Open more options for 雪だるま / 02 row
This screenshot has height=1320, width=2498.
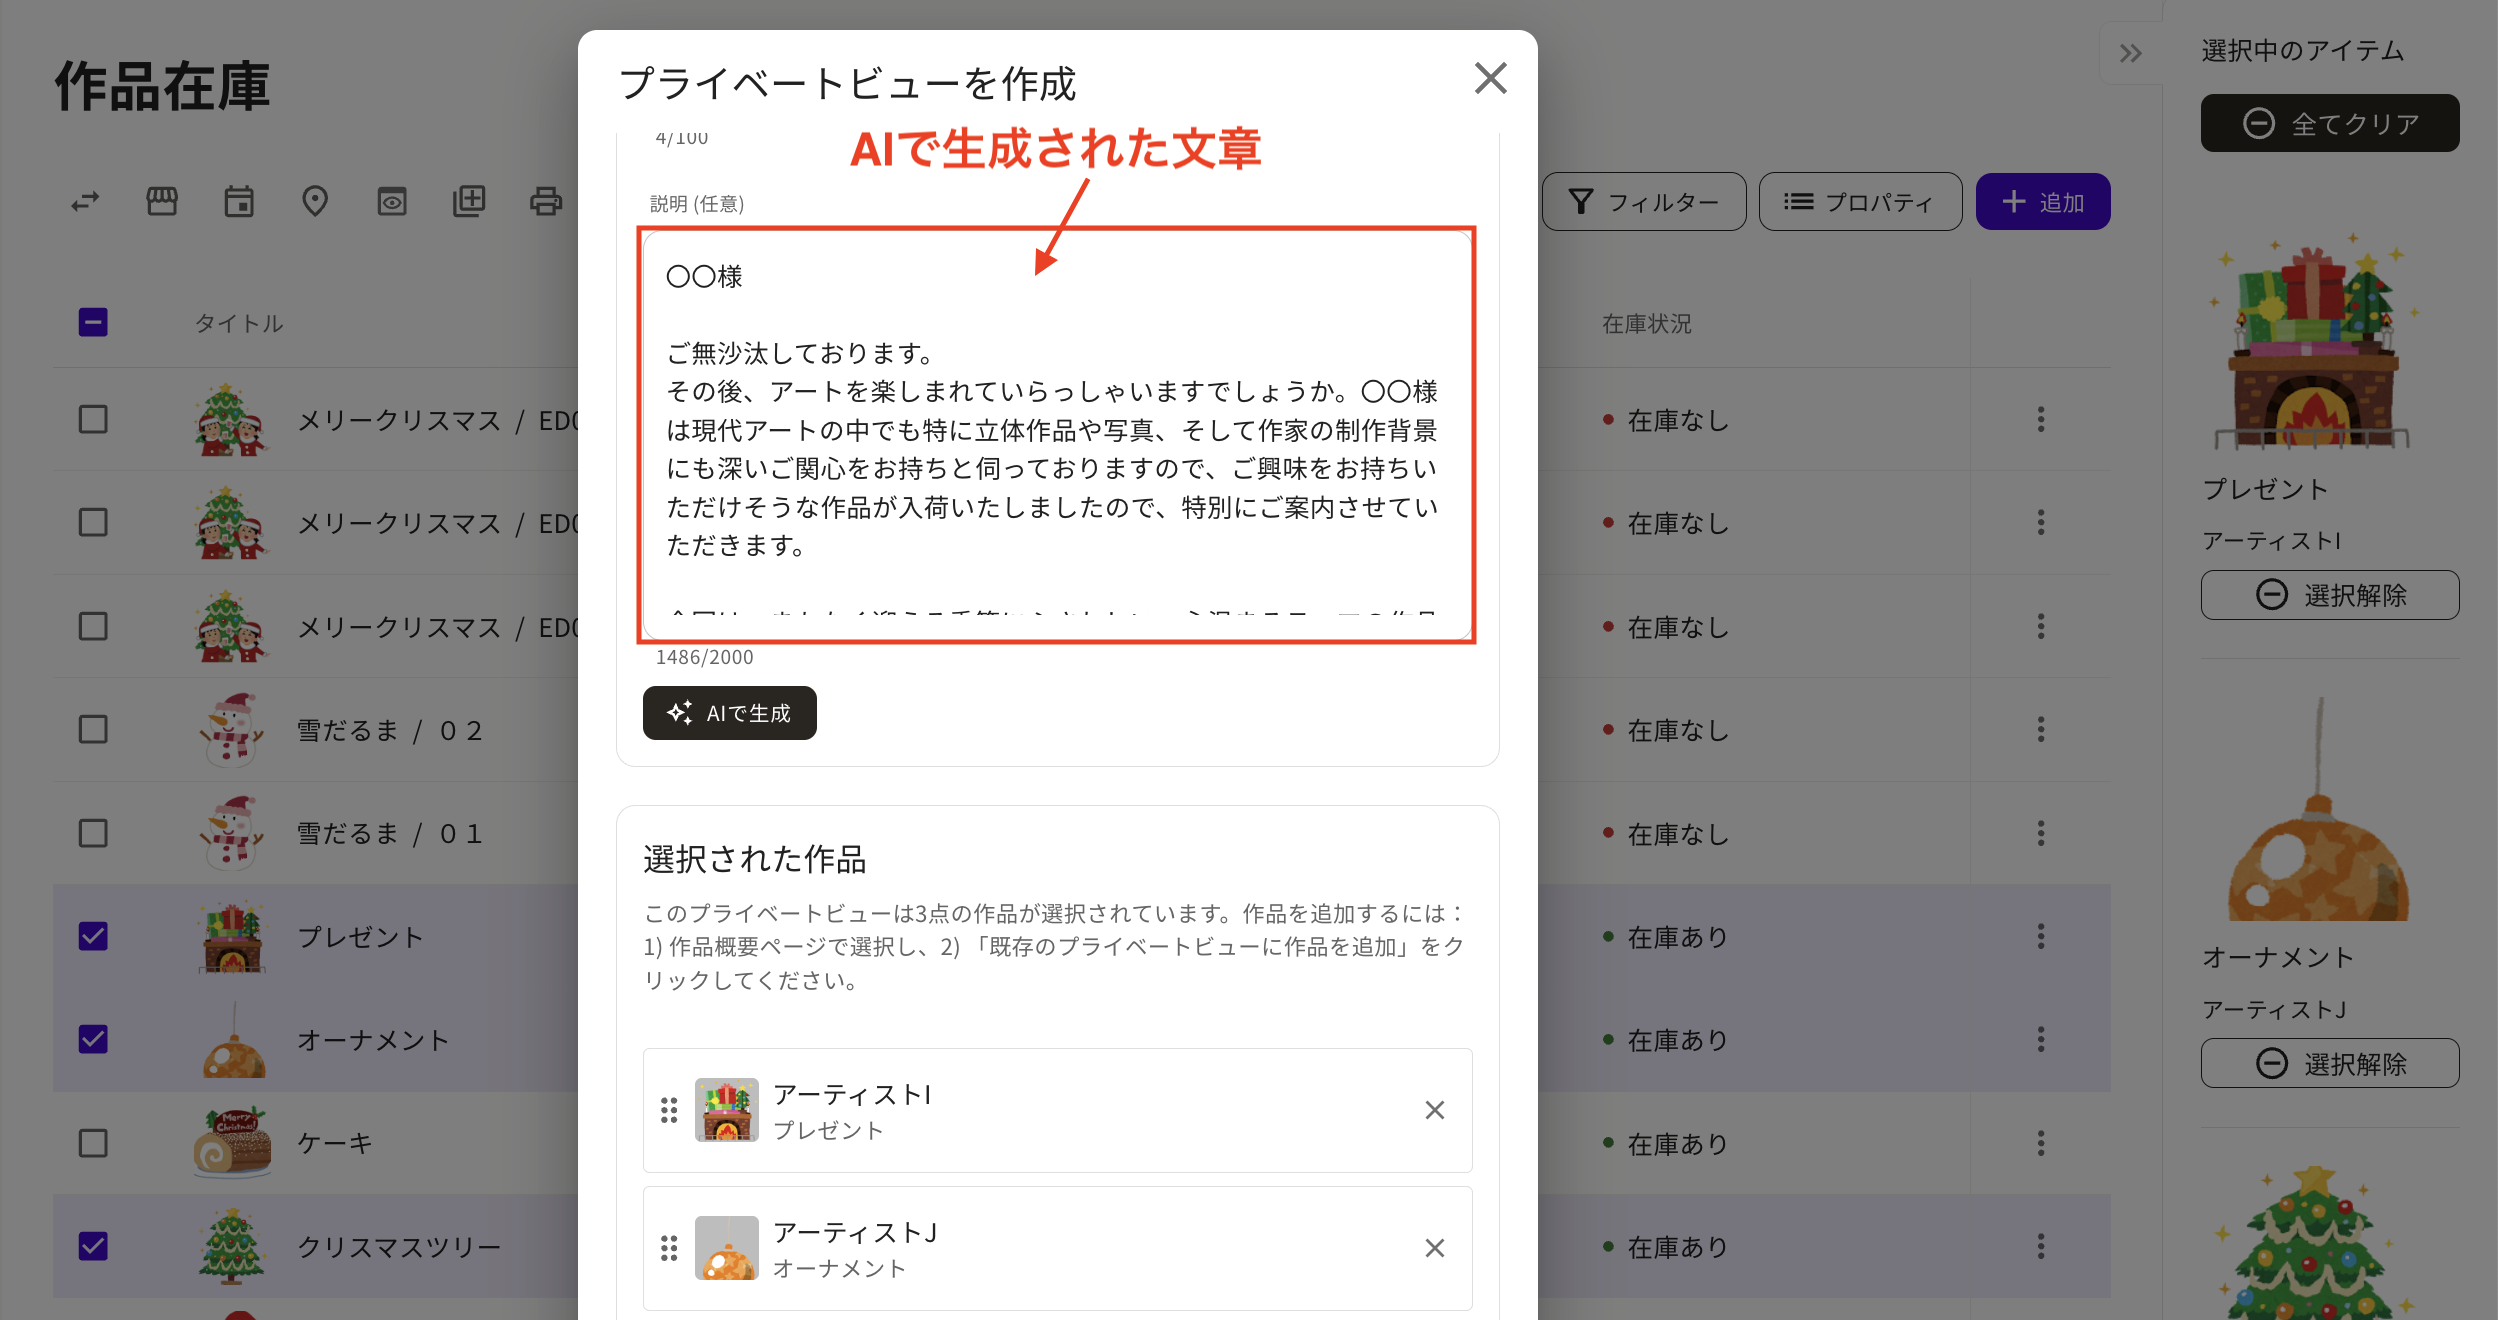point(2041,730)
